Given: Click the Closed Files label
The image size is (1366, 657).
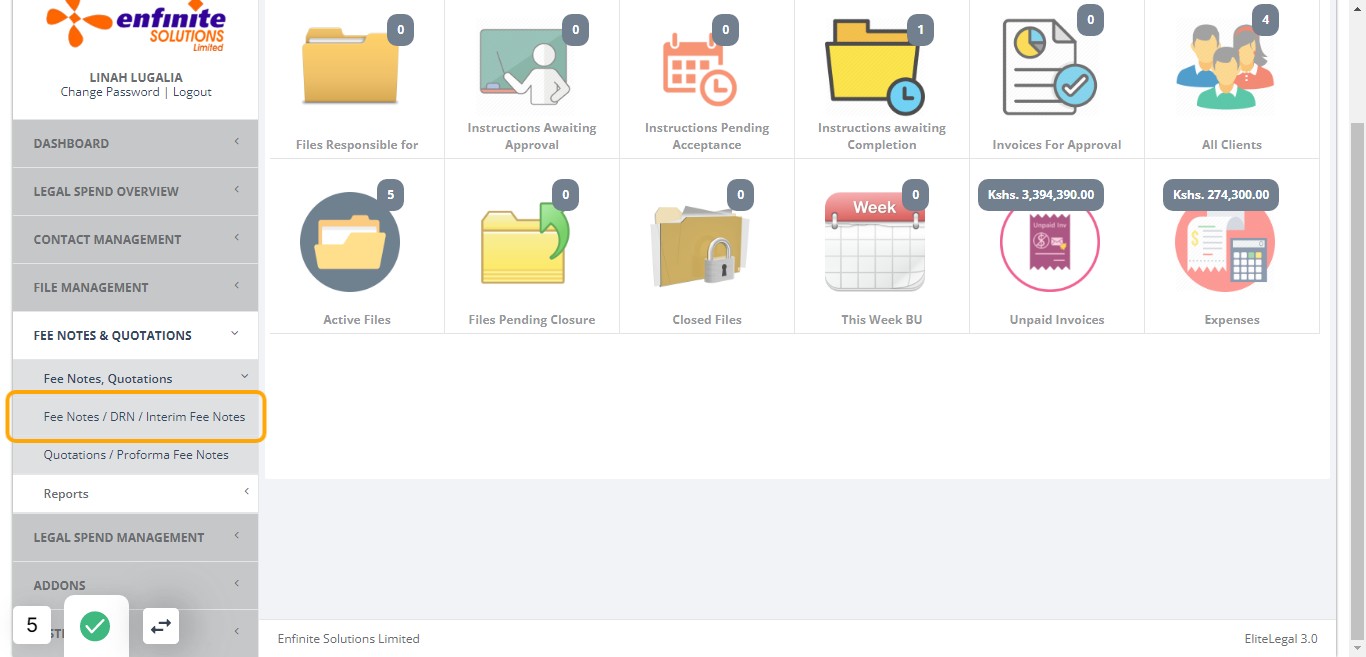Looking at the screenshot, I should (707, 320).
